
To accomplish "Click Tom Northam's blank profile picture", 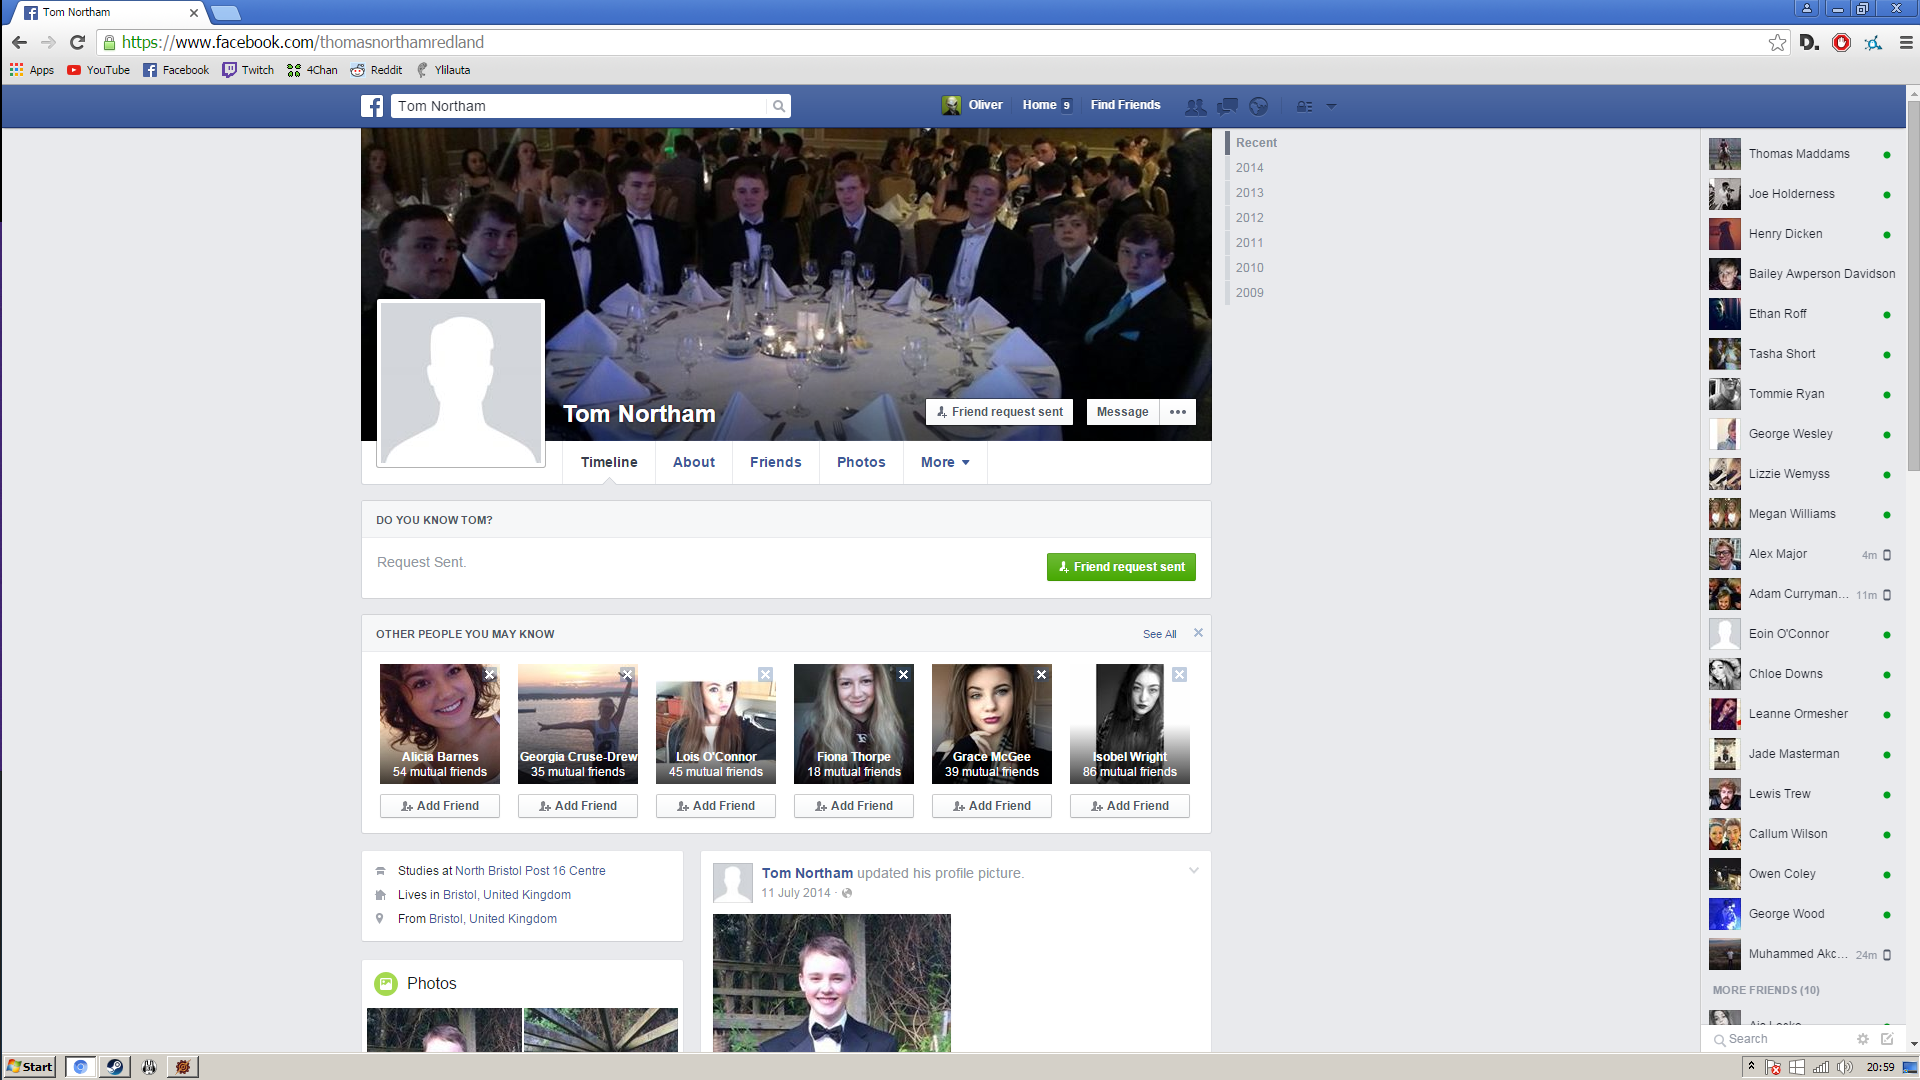I will tap(461, 383).
